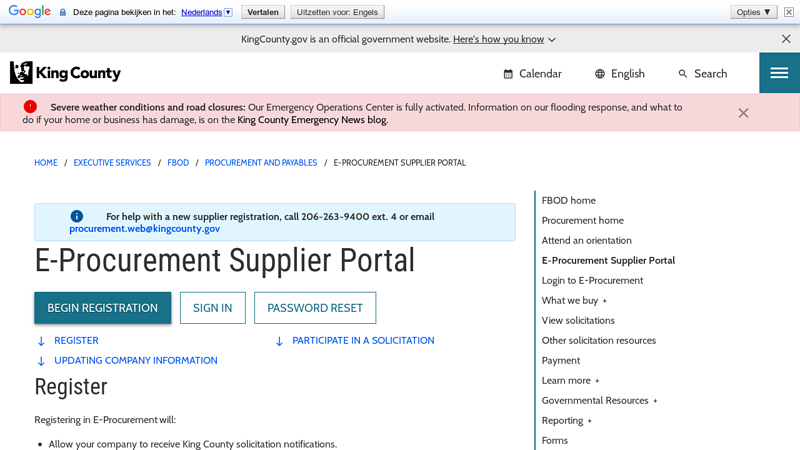This screenshot has width=800, height=450.
Task: Click the Google logo in translate bar
Action: coord(30,11)
